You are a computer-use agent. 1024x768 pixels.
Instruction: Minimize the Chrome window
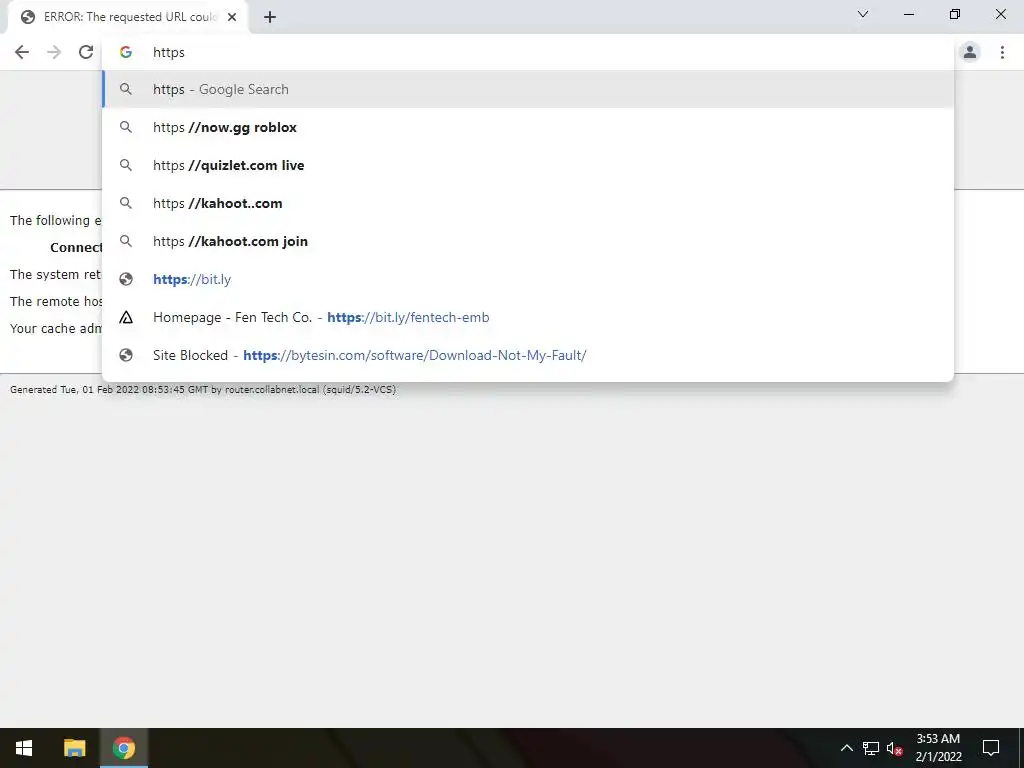(x=908, y=14)
